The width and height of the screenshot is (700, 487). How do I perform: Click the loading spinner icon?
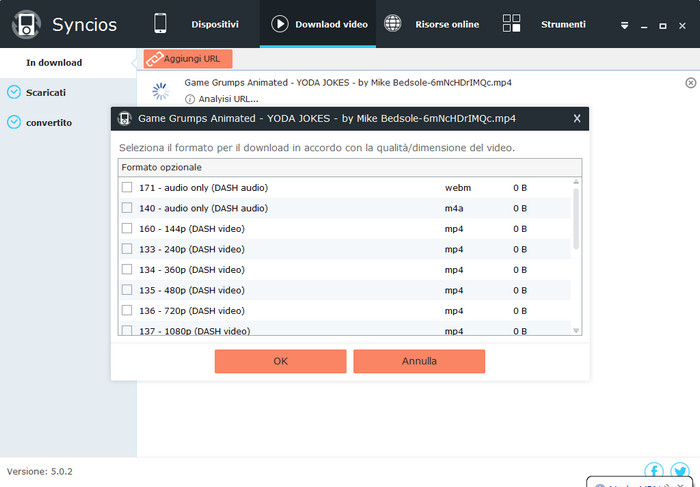click(161, 91)
